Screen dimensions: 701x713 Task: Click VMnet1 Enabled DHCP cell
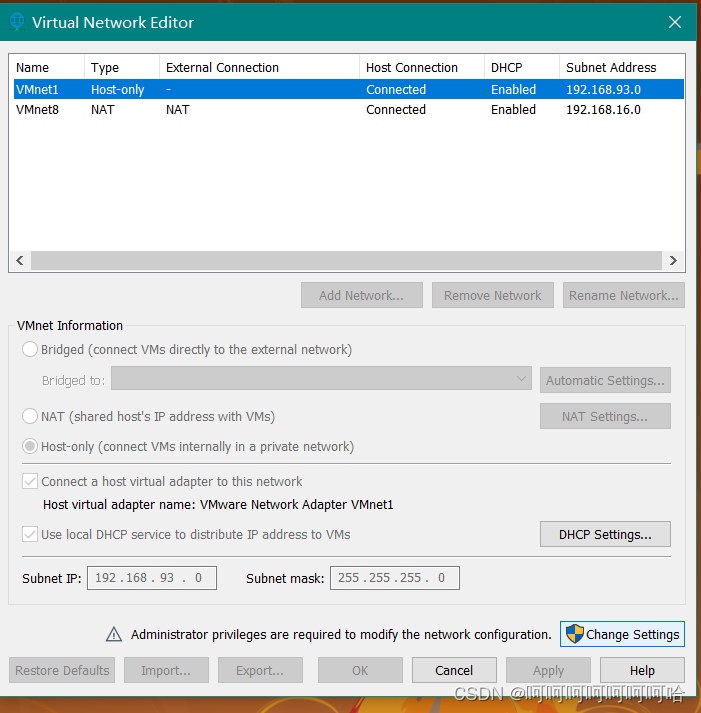(x=513, y=89)
